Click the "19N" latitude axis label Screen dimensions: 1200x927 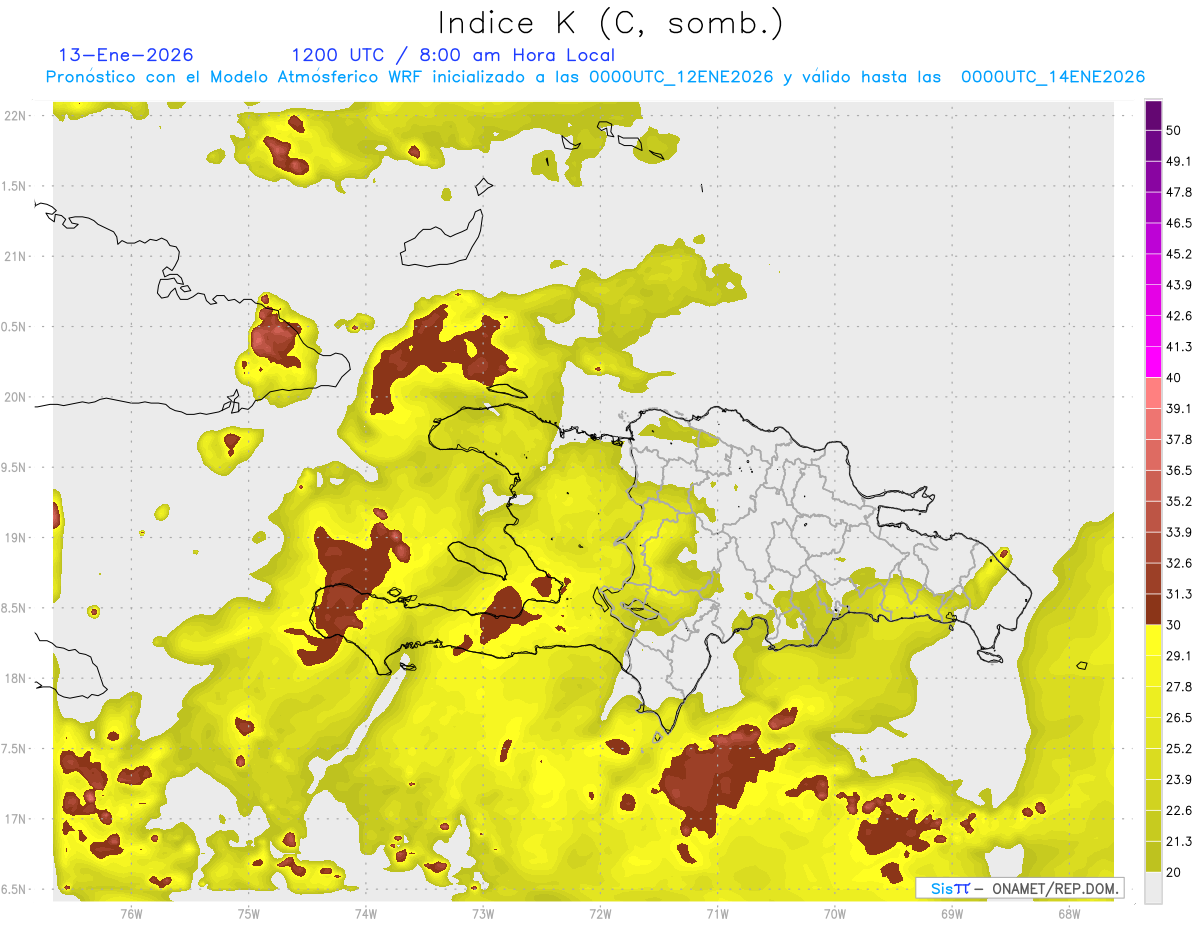(14, 538)
